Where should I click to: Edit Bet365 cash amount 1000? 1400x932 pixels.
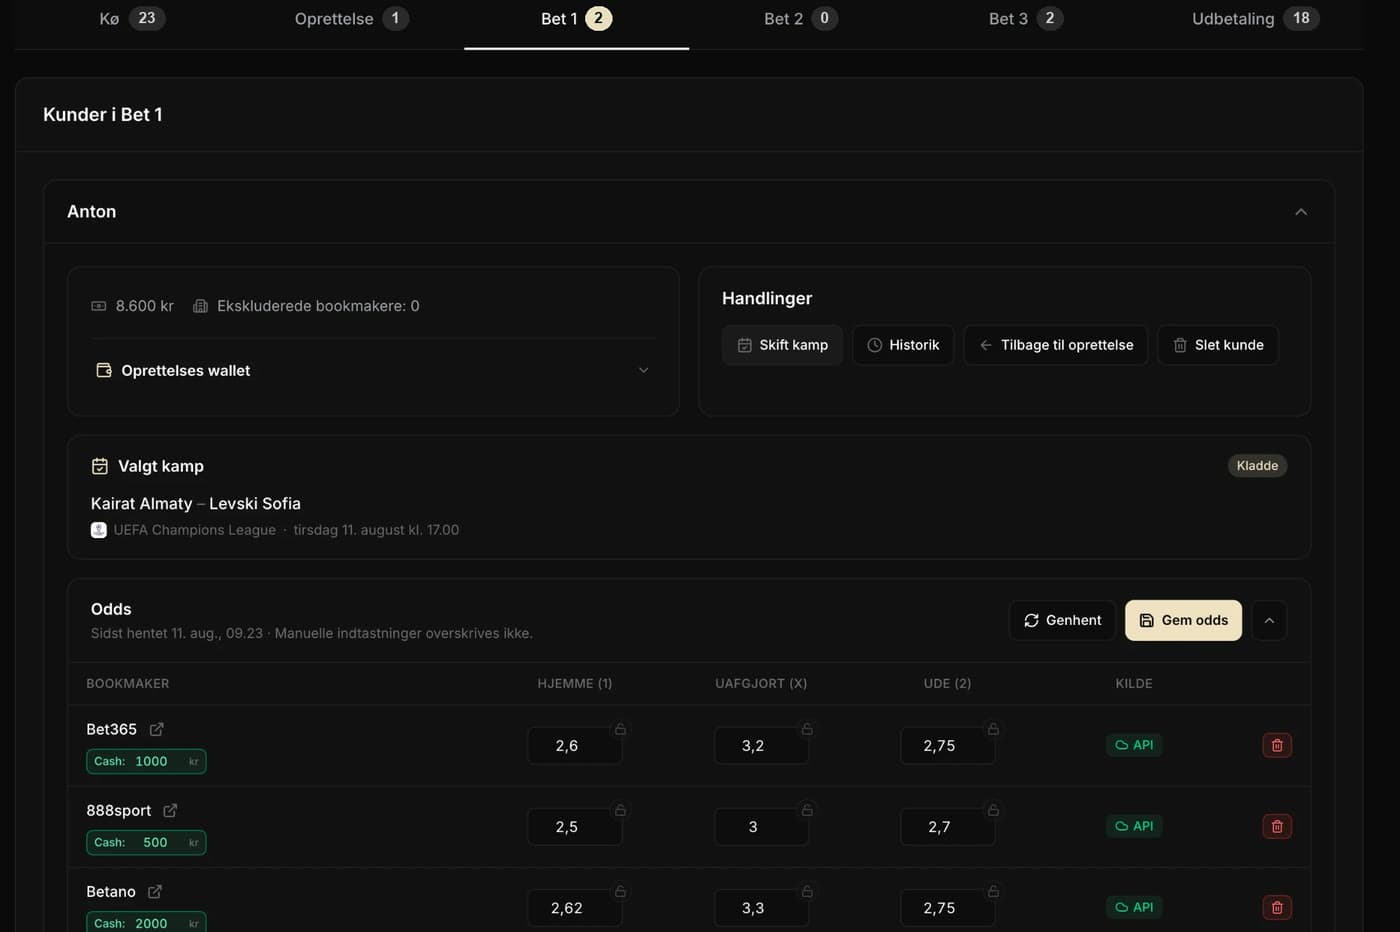click(146, 761)
